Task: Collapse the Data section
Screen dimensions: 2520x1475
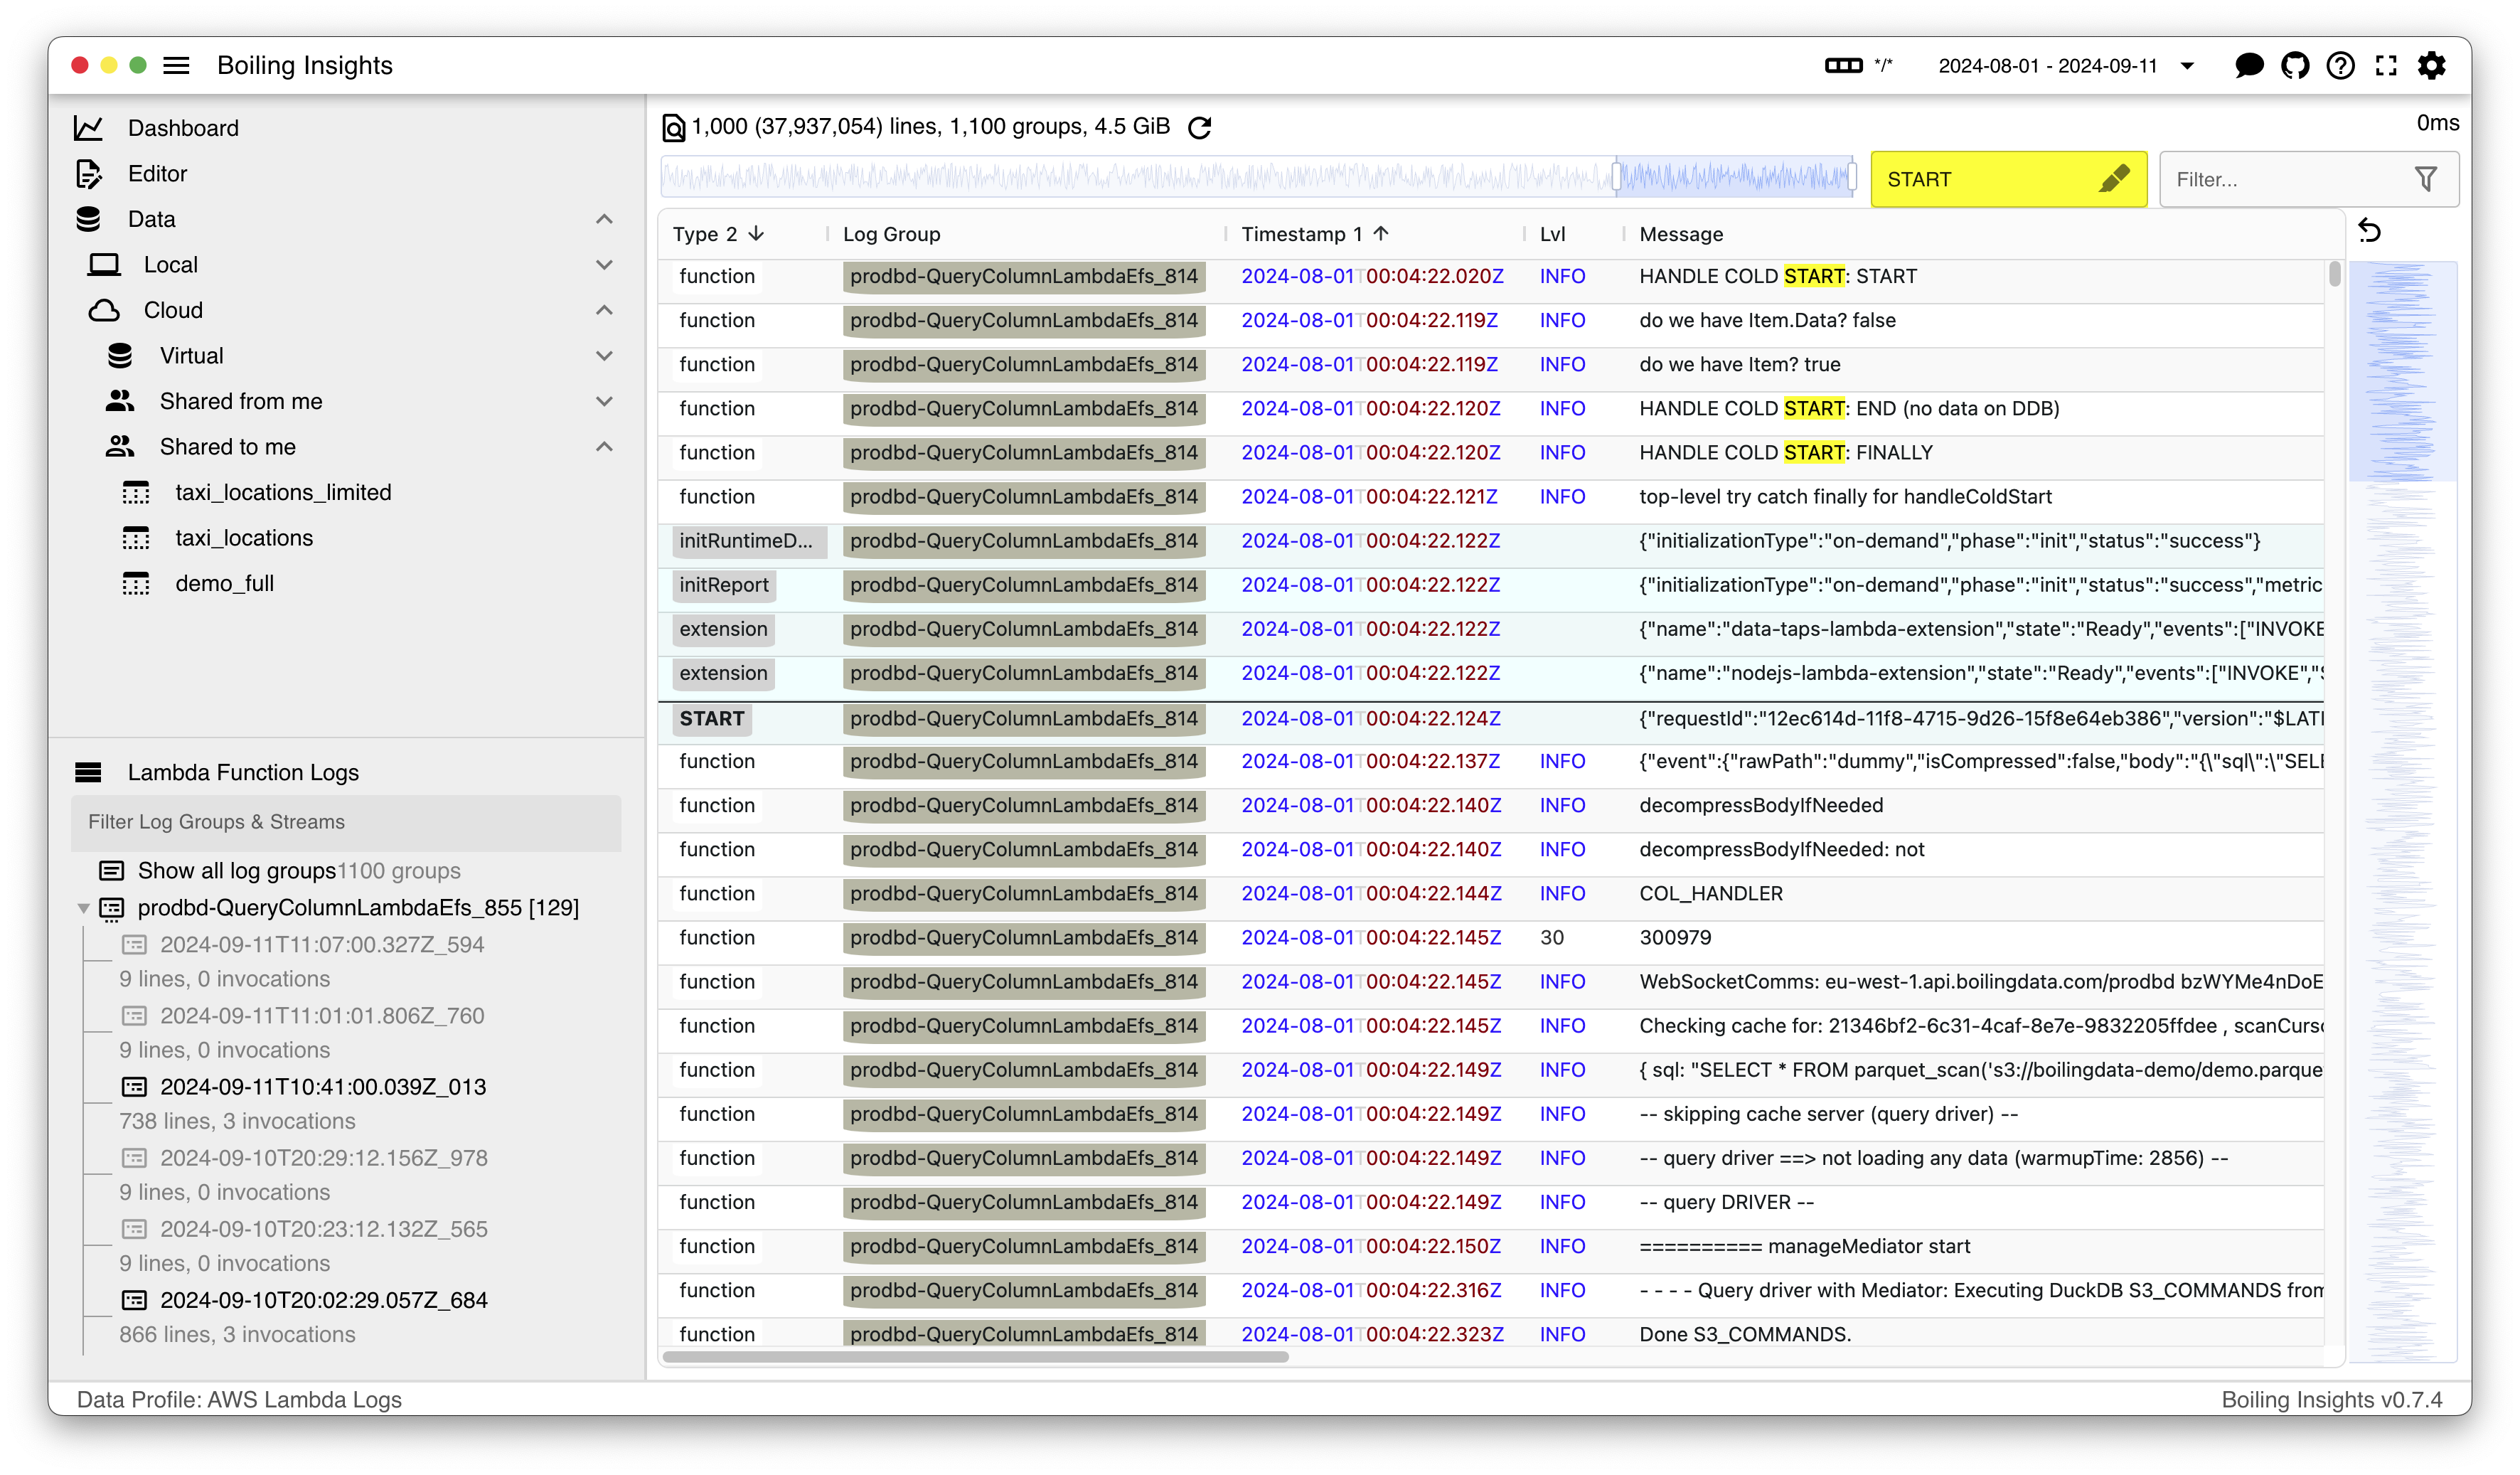Action: (604, 219)
